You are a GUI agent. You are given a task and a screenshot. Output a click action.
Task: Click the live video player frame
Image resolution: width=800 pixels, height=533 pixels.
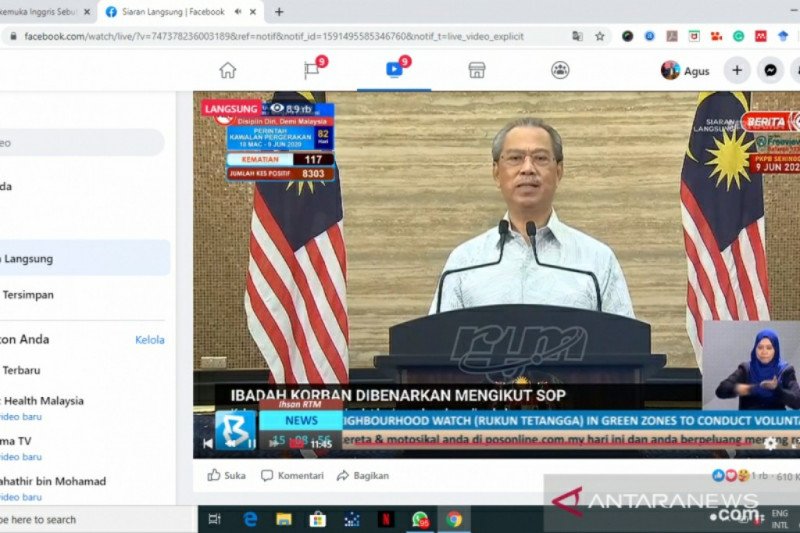click(496, 274)
